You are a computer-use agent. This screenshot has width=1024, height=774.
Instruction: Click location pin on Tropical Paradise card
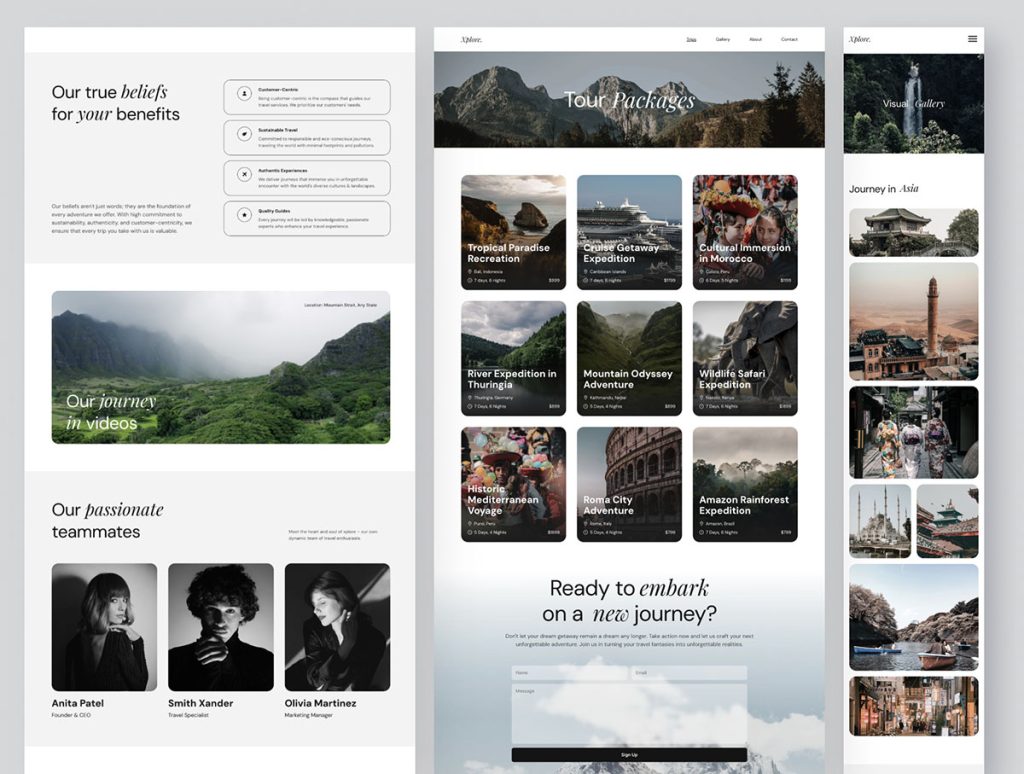point(470,271)
